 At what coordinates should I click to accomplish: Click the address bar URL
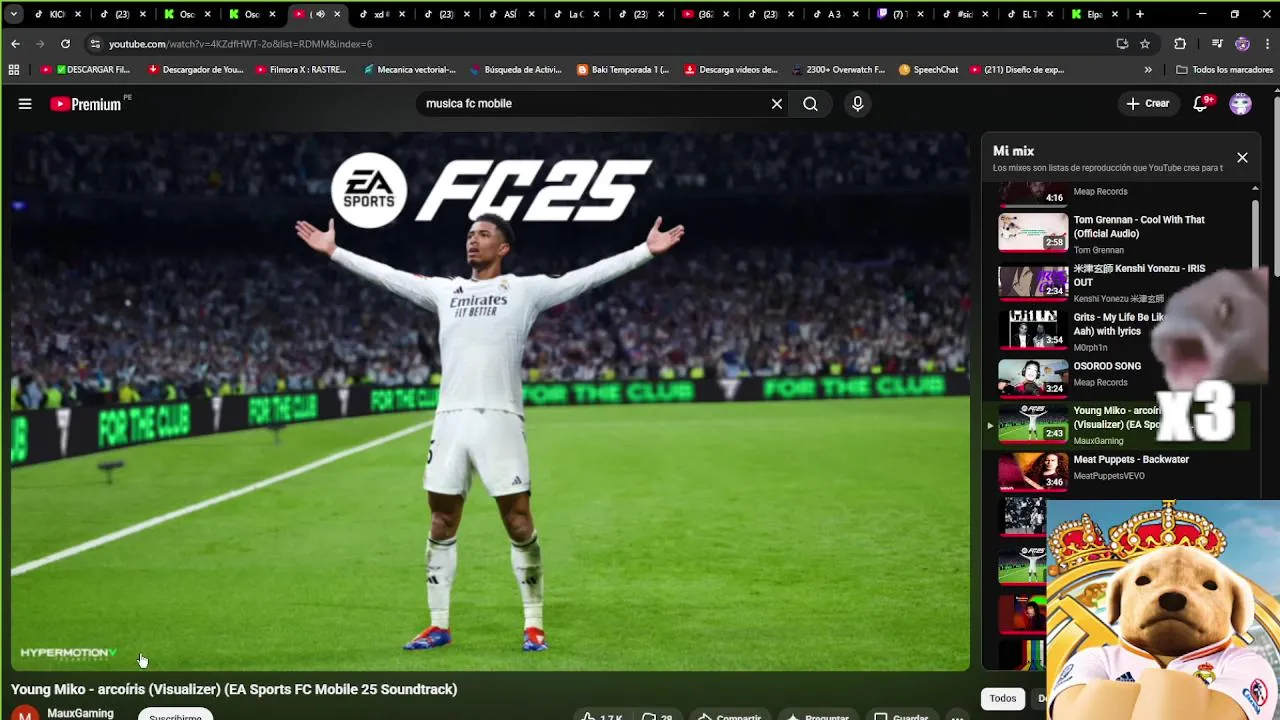pos(240,44)
